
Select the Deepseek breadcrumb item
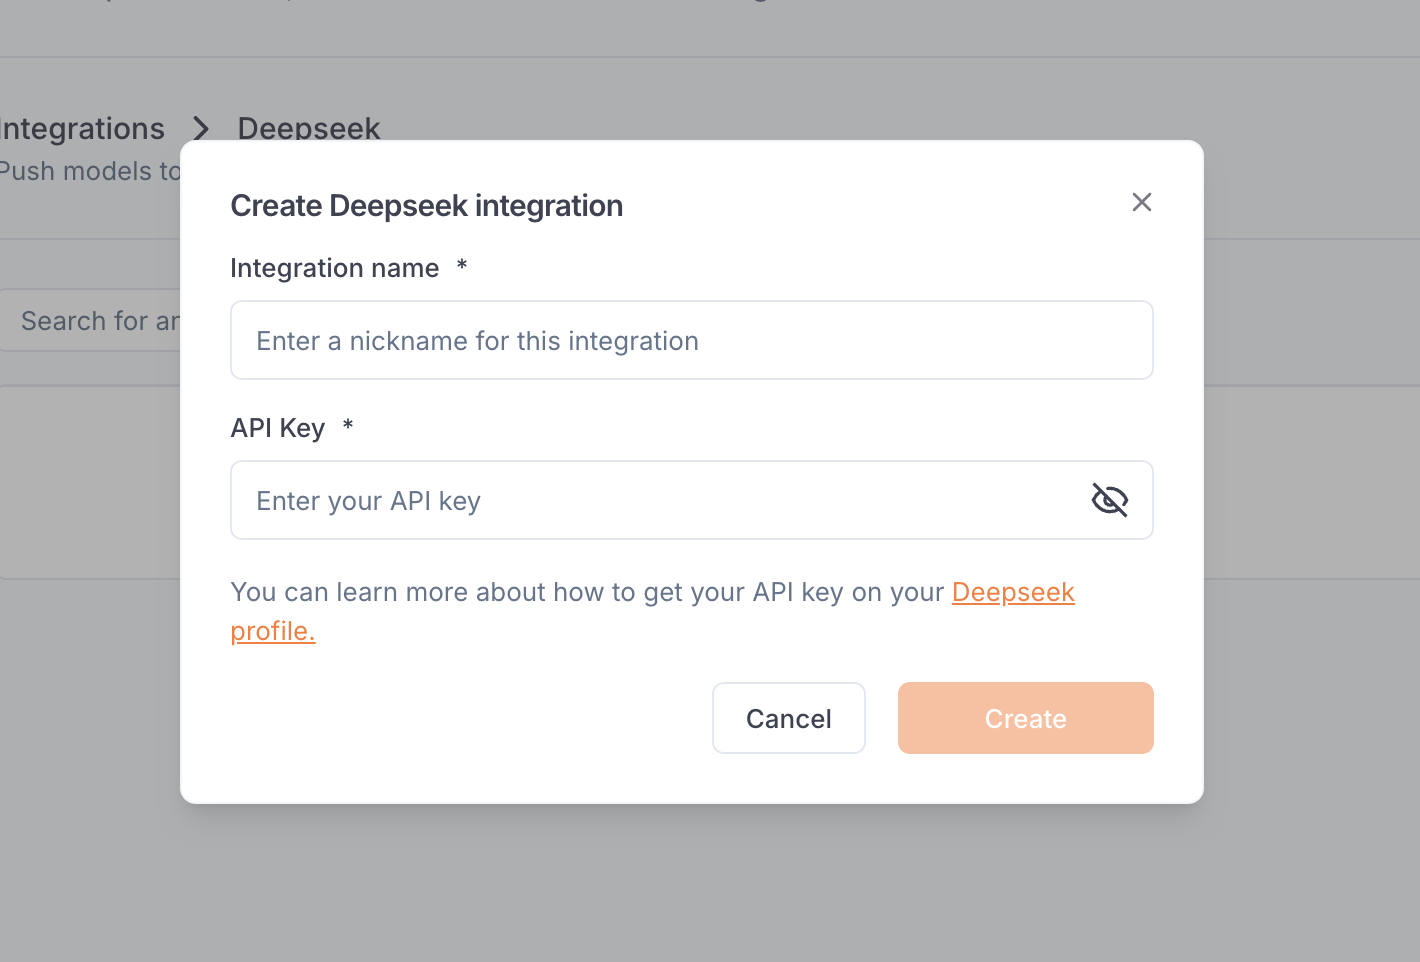pyautogui.click(x=308, y=128)
